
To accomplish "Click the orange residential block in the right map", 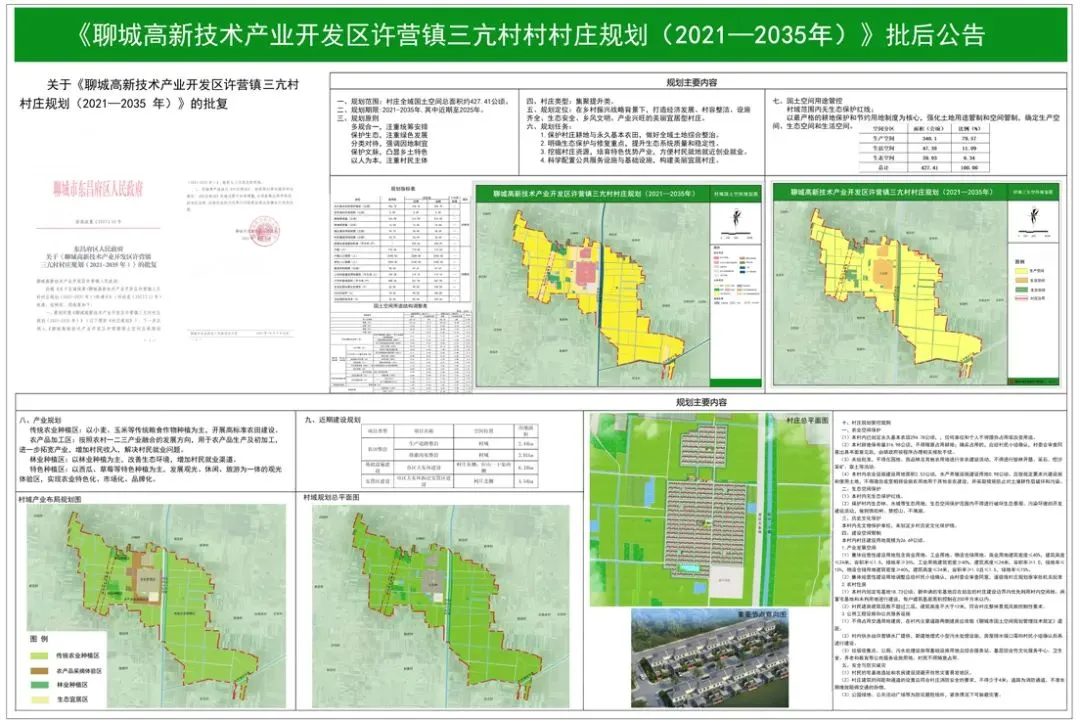I will coord(884,274).
